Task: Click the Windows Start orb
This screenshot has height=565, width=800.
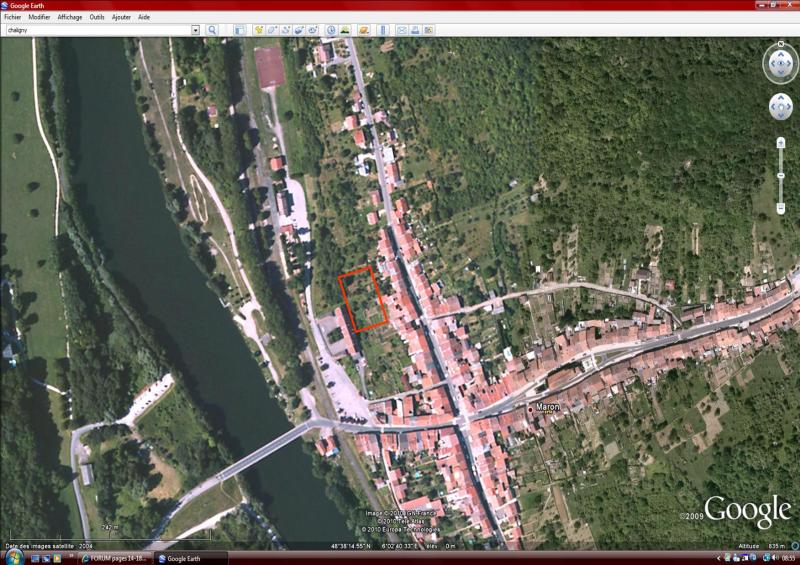Action: click(14, 557)
